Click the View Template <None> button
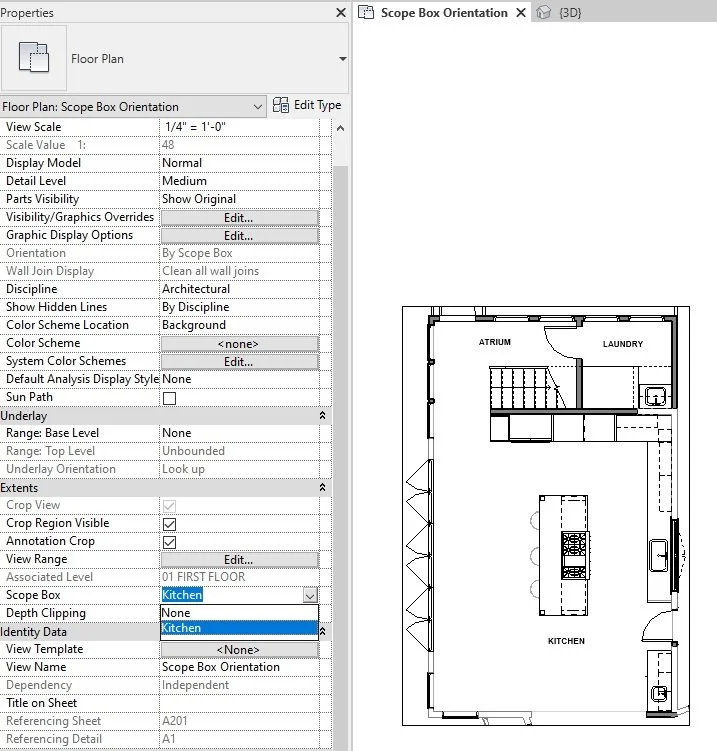Viewport: 717px width, 751px height. [239, 649]
